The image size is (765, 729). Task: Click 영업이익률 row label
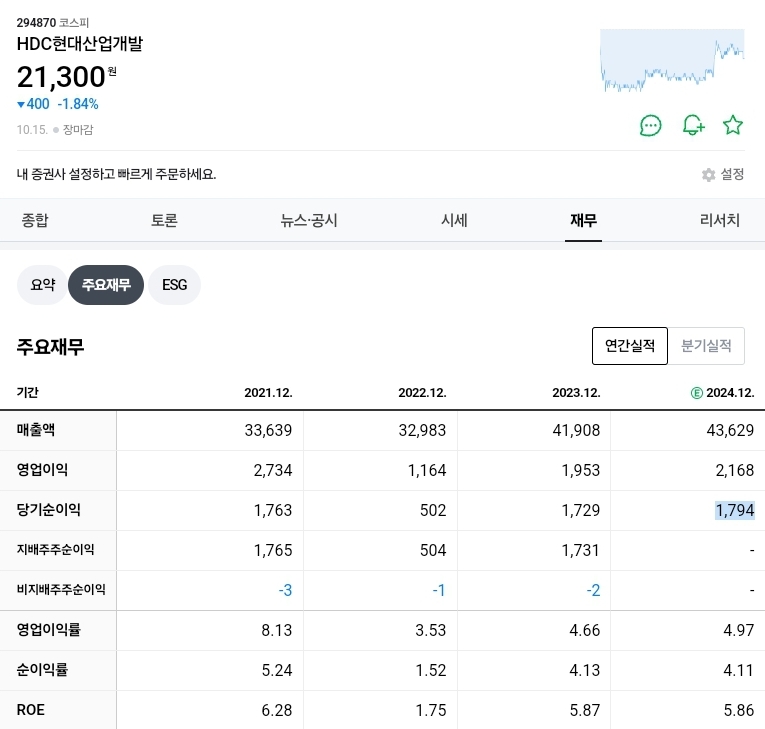coord(48,630)
